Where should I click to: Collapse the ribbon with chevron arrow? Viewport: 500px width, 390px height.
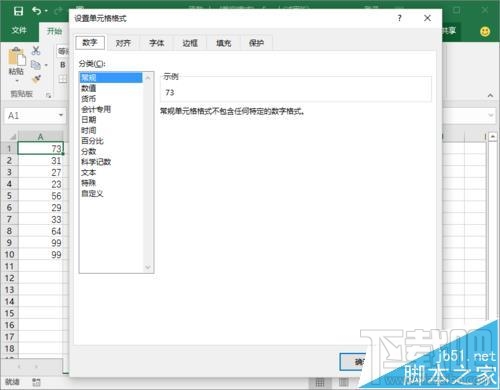point(490,96)
